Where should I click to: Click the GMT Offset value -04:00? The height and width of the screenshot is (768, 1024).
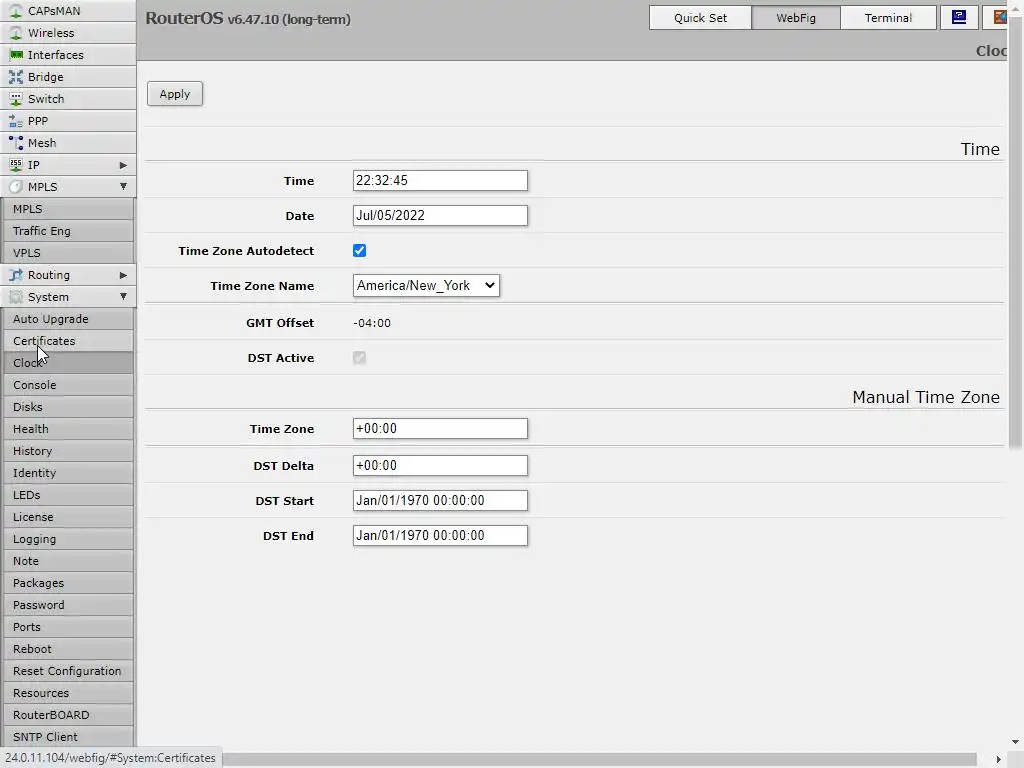(x=372, y=323)
